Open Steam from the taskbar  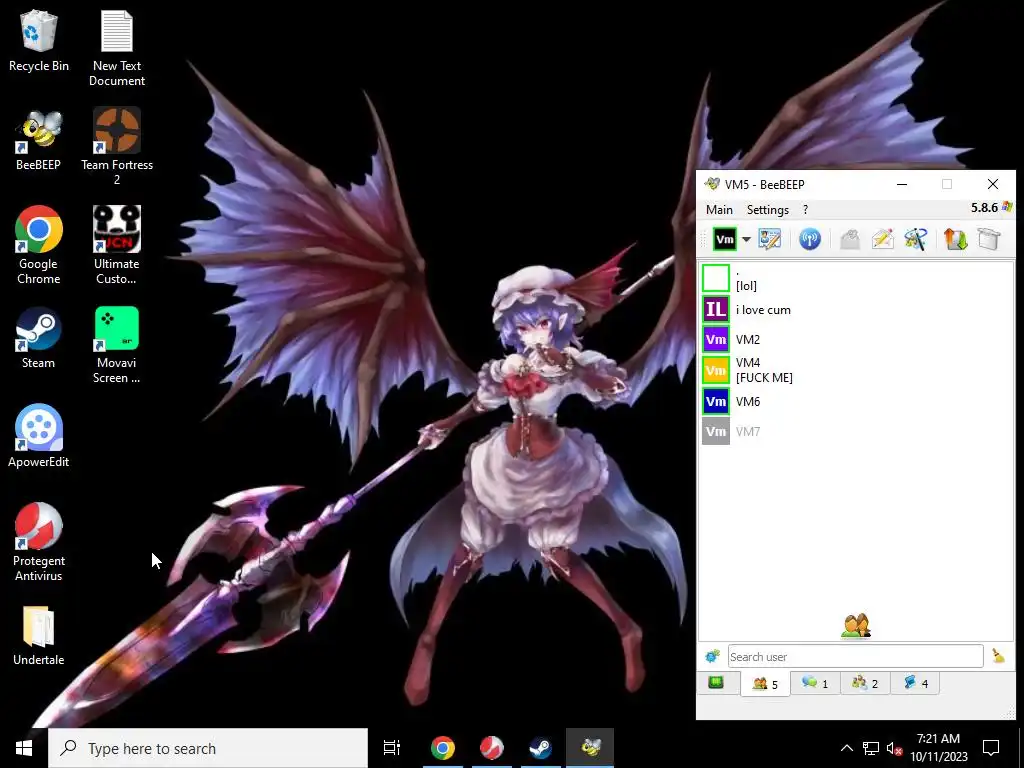[541, 748]
